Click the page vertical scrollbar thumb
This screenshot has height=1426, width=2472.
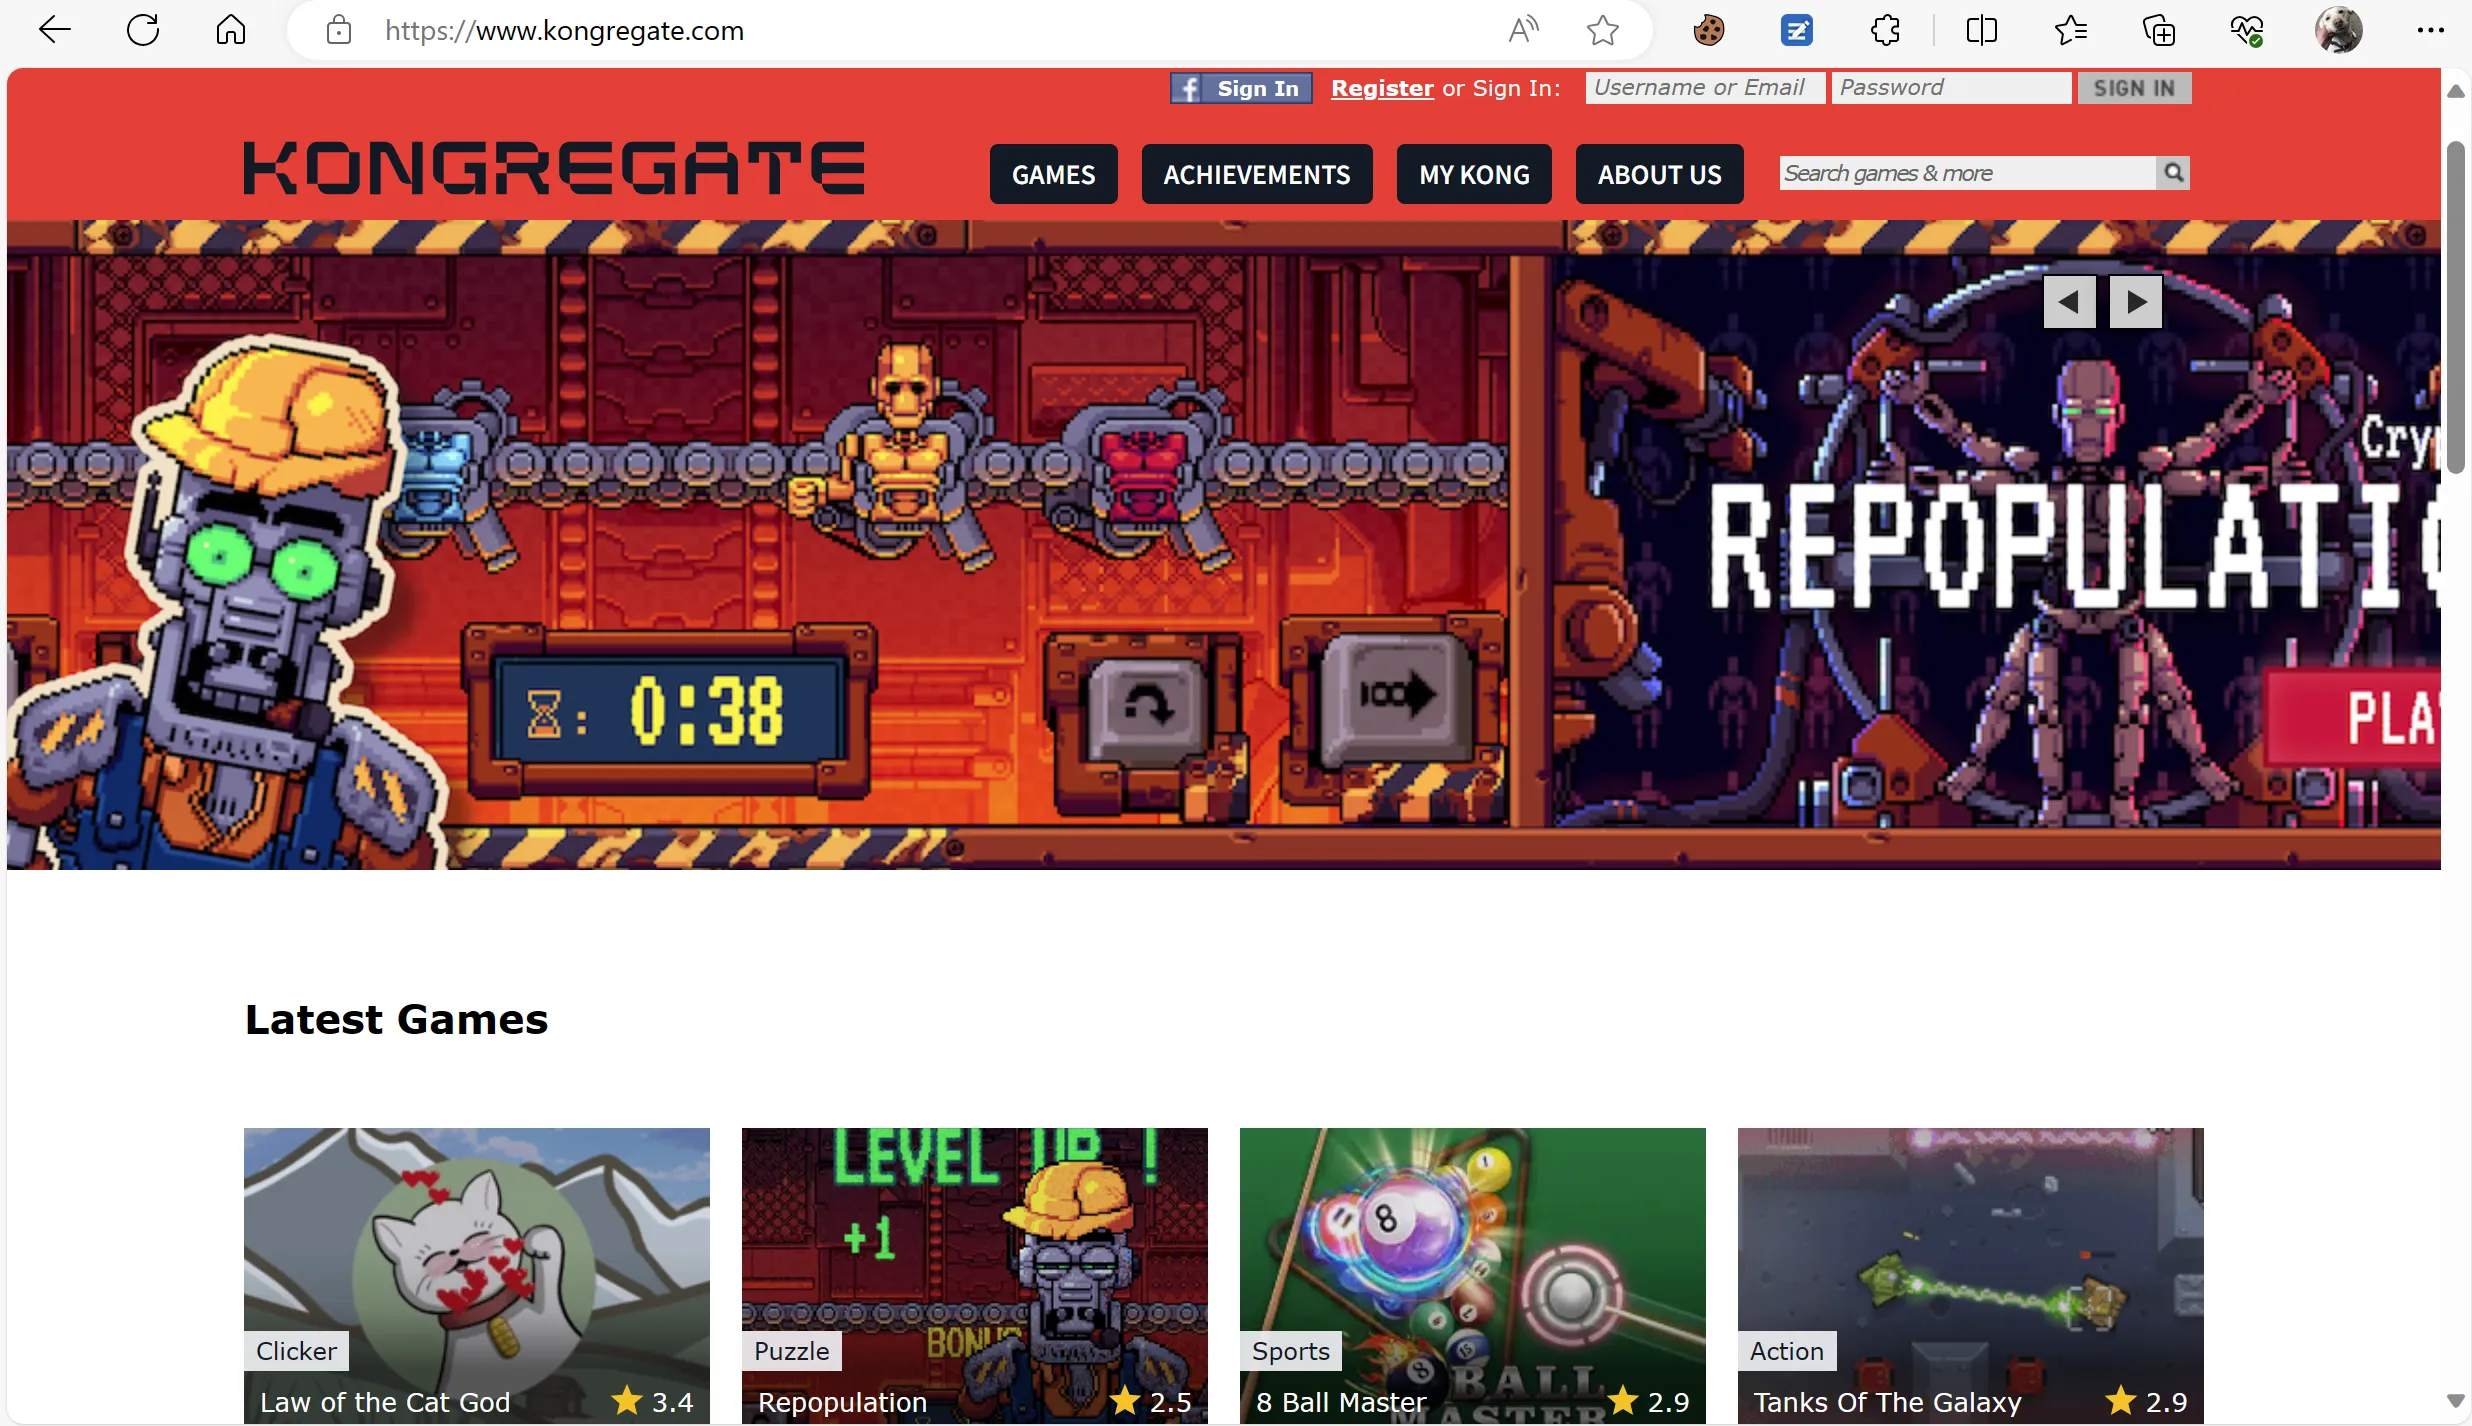[2455, 307]
